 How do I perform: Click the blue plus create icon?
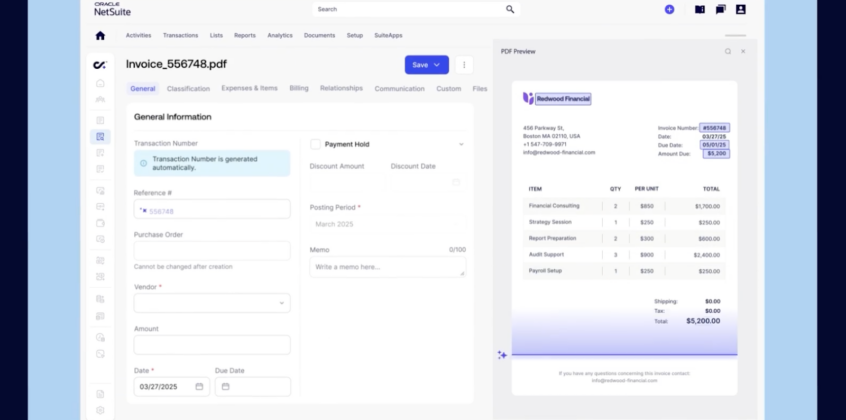pyautogui.click(x=669, y=9)
